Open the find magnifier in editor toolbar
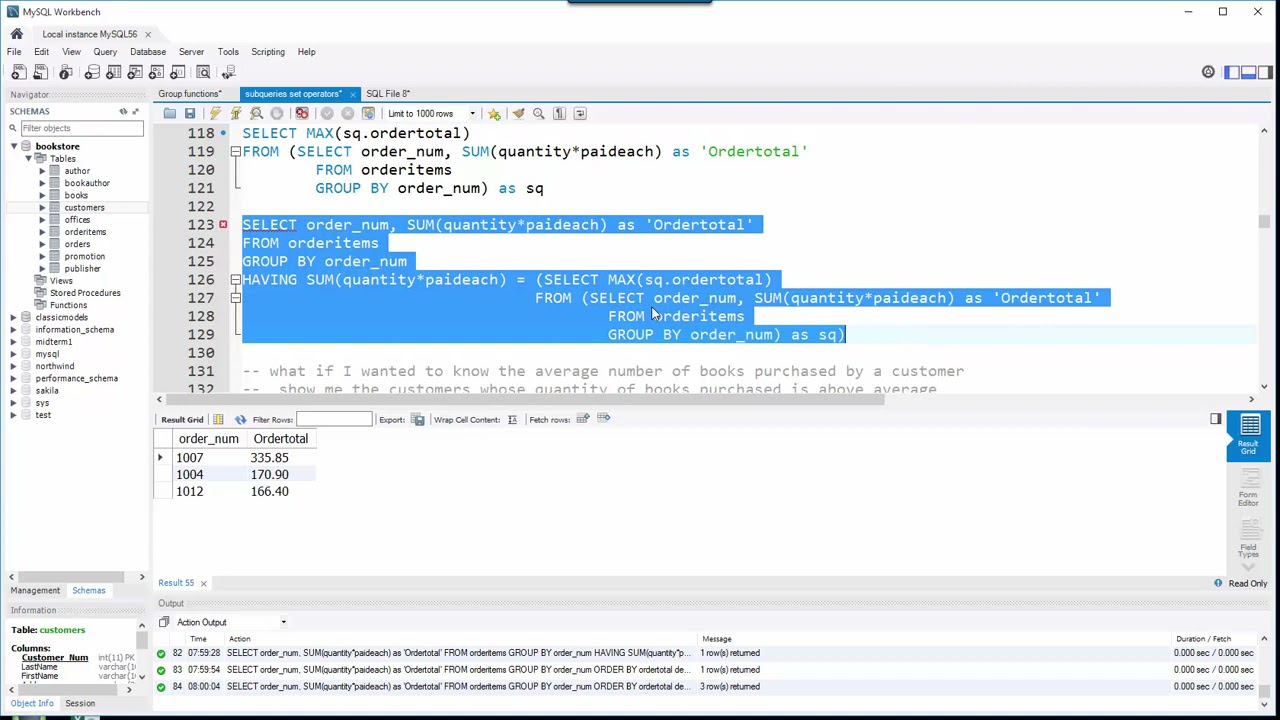The height and width of the screenshot is (720, 1280). 538,113
